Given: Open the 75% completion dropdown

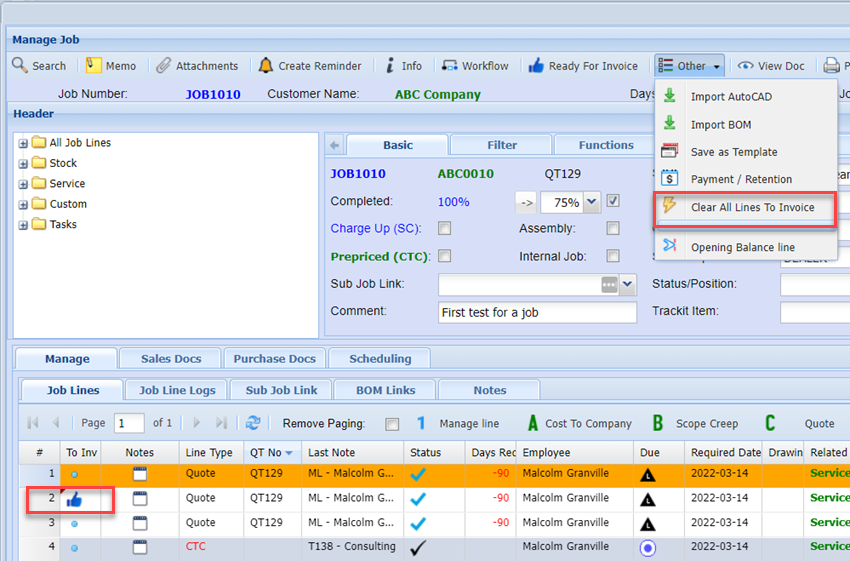Looking at the screenshot, I should 591,202.
